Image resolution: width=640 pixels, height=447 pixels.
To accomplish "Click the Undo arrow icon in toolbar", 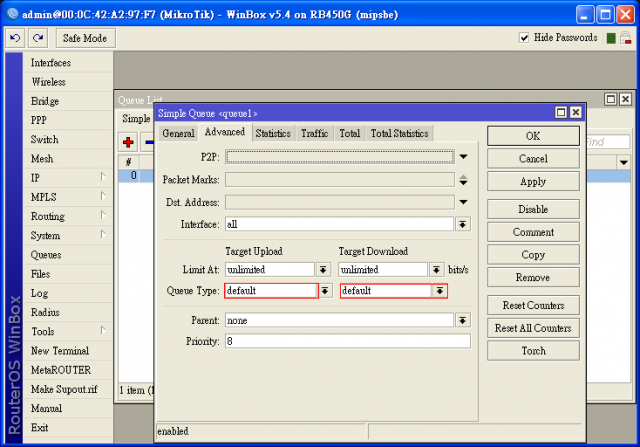I will 15,38.
